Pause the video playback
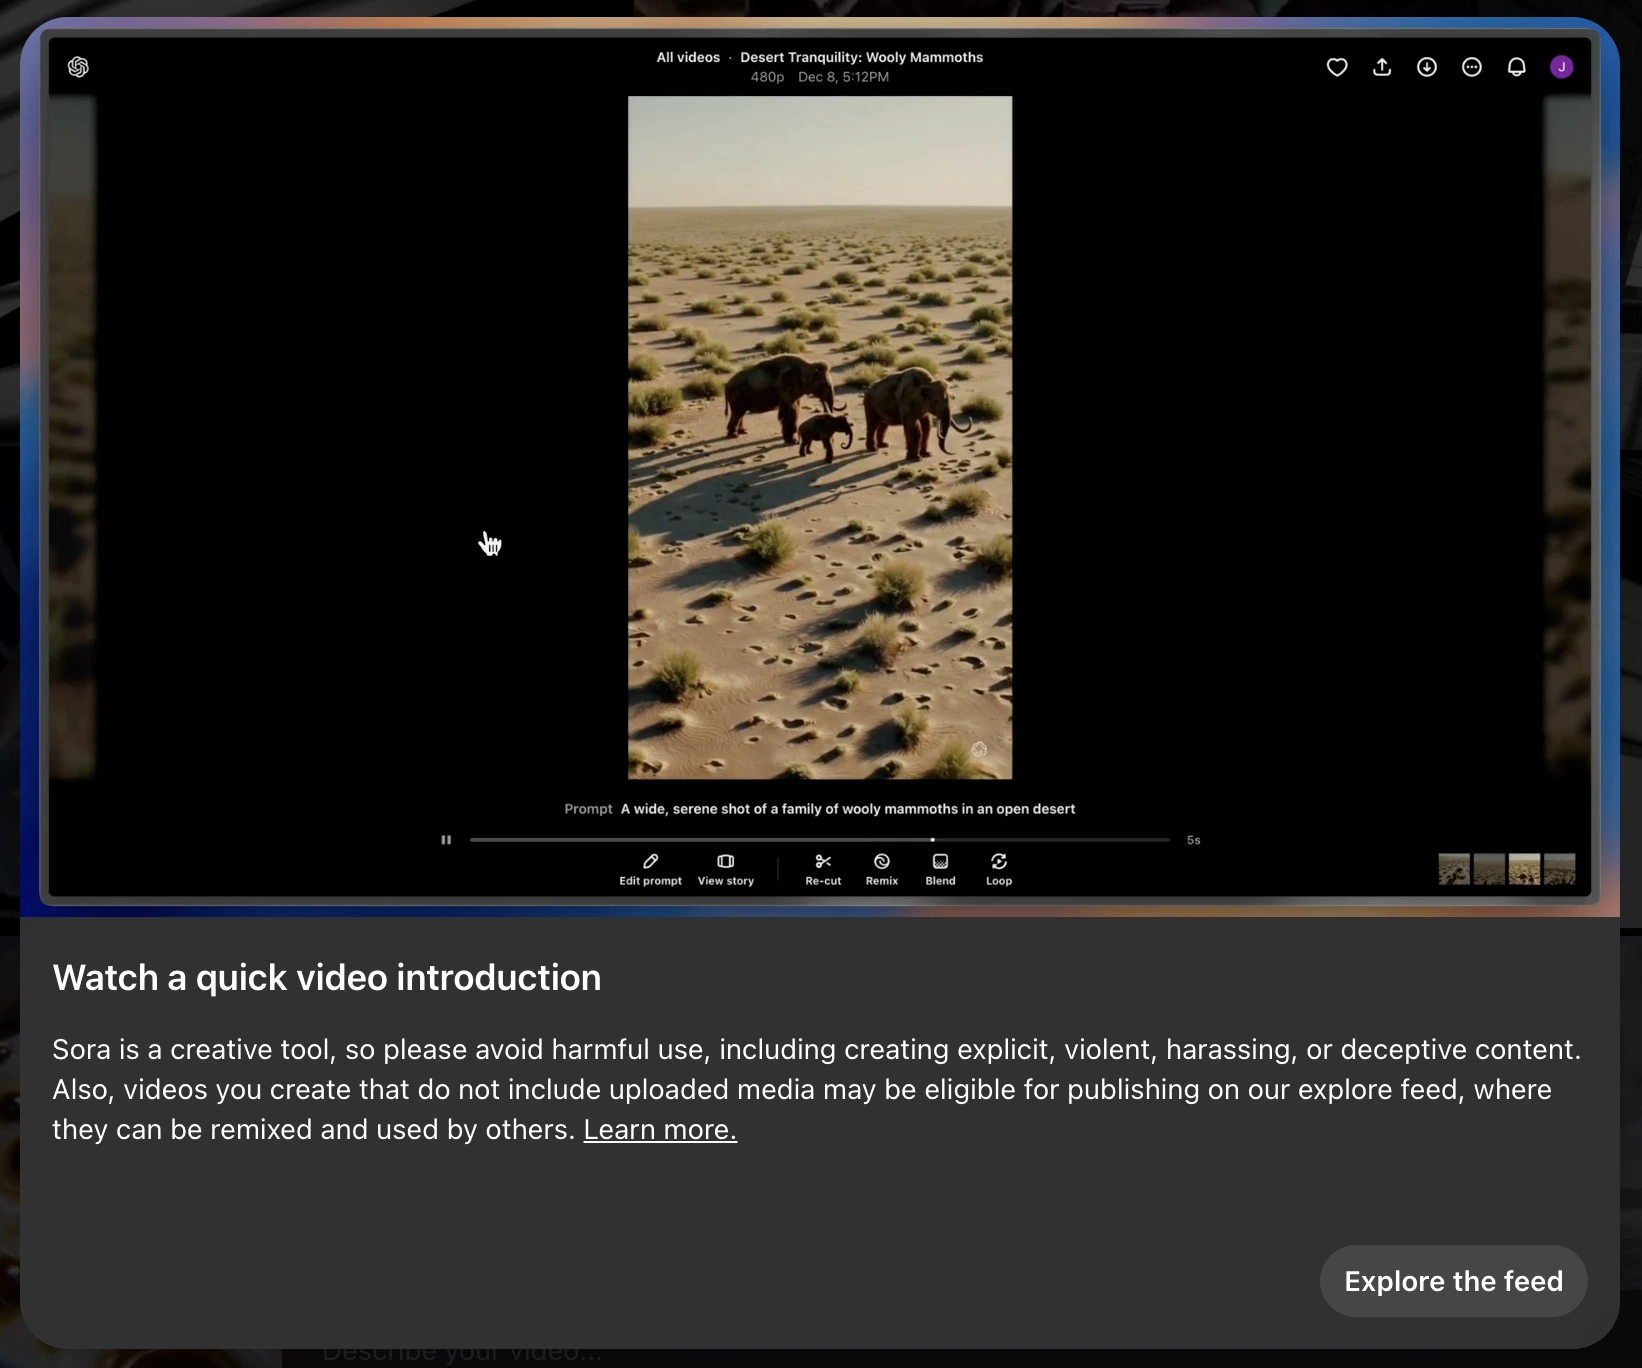This screenshot has width=1642, height=1368. [446, 840]
